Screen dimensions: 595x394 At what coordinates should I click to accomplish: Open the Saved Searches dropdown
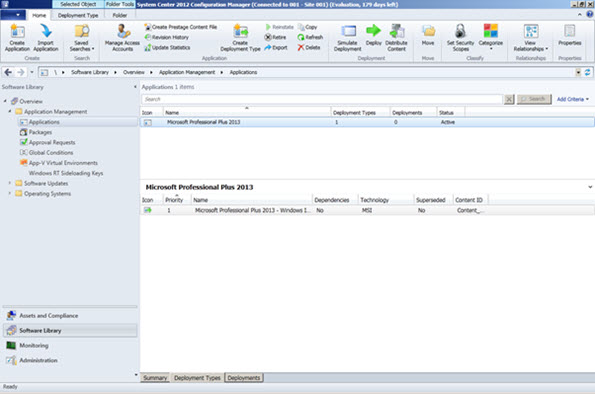[x=82, y=37]
